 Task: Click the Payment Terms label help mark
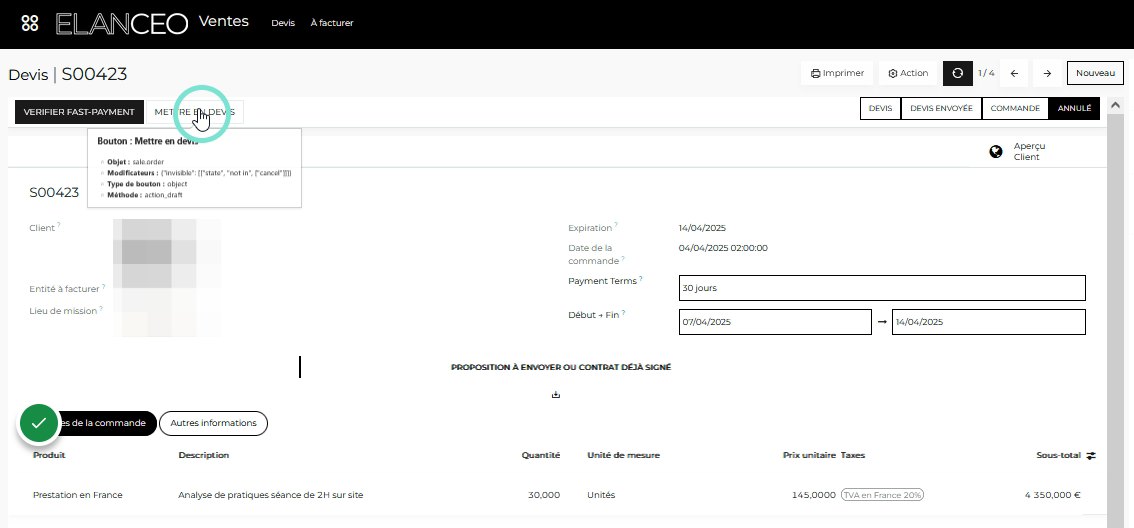pos(641,278)
